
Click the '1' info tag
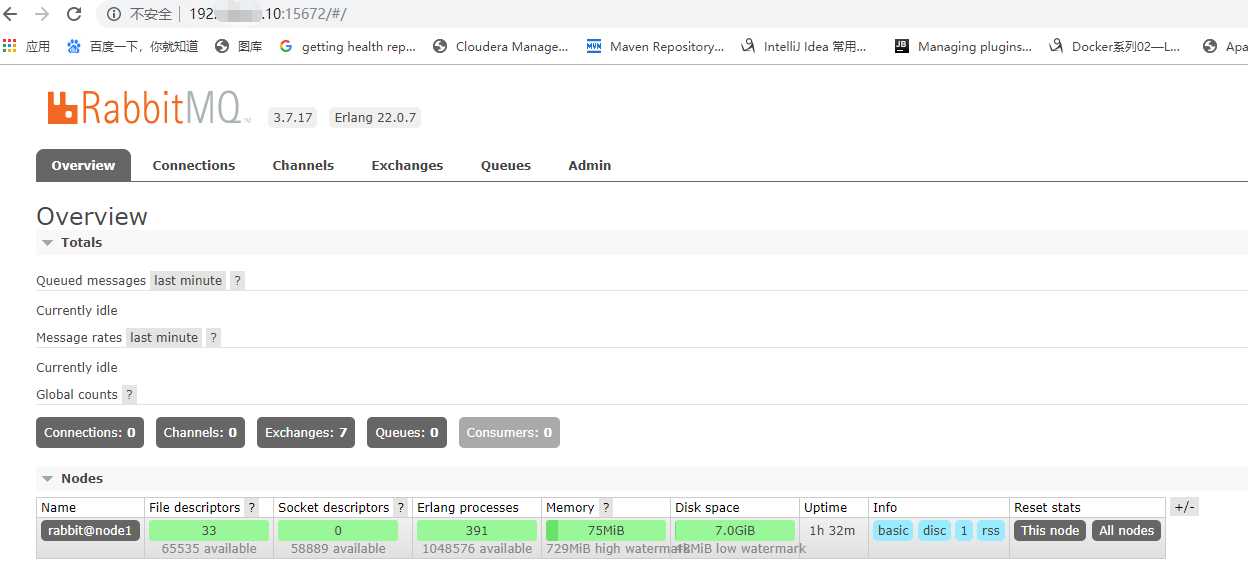pyautogui.click(x=964, y=531)
